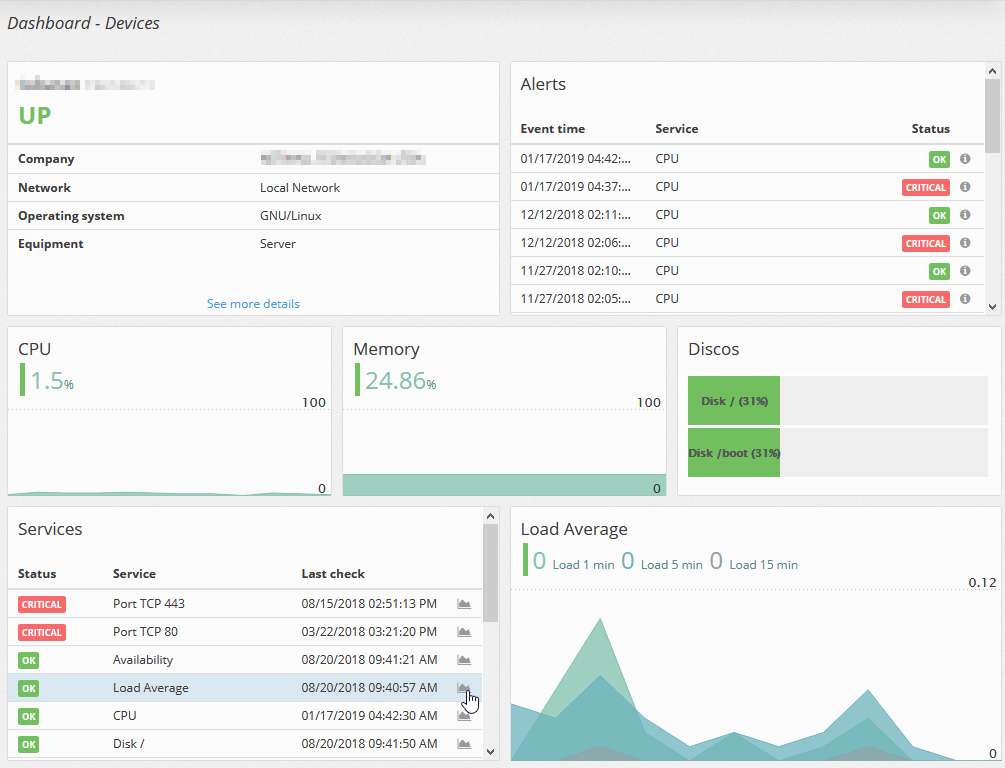Open graph icon for CPU service row
Viewport: 1005px width, 768px height.
pyautogui.click(x=464, y=715)
